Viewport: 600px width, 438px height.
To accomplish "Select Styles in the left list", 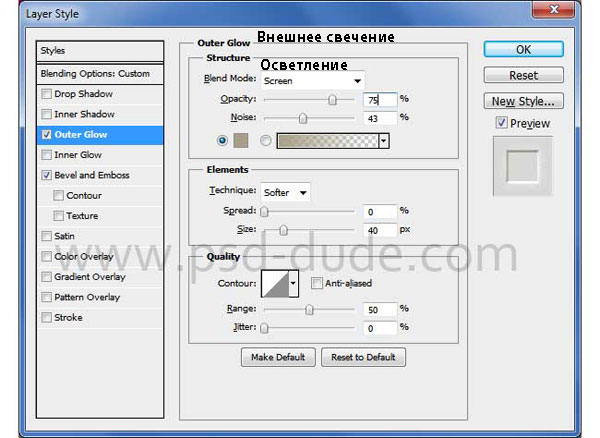I will coord(100,50).
